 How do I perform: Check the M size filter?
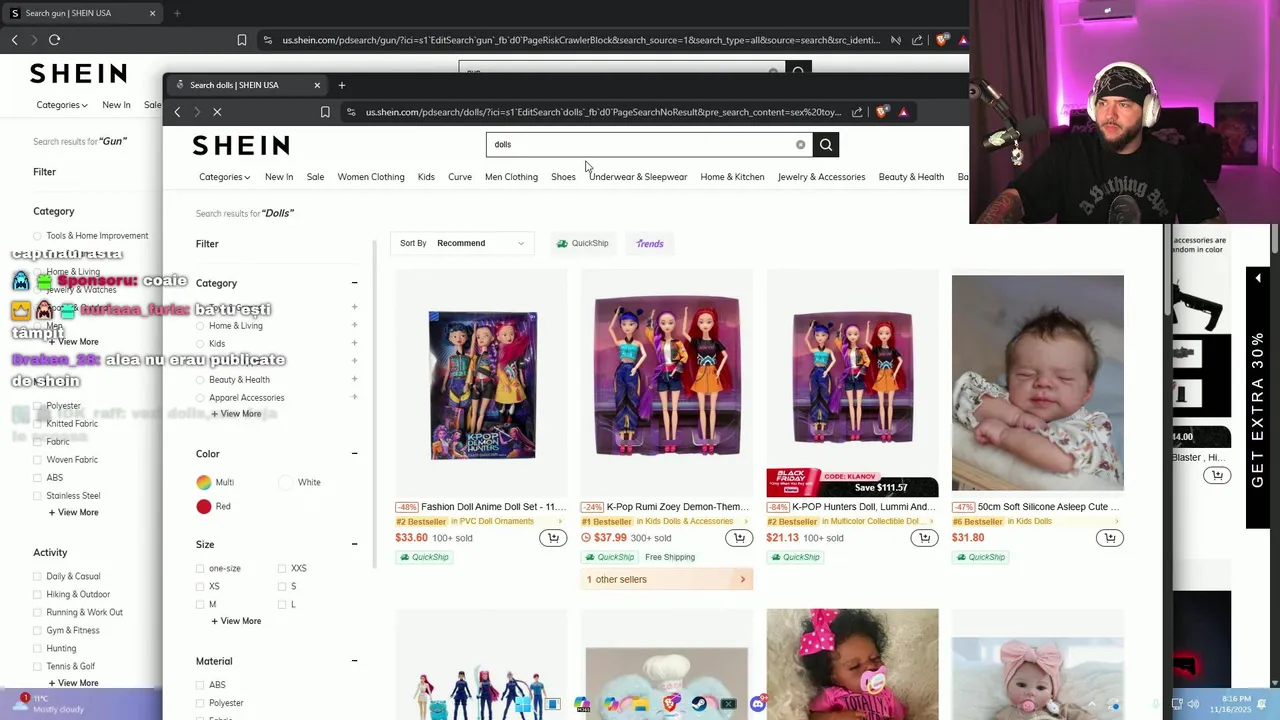pos(200,604)
